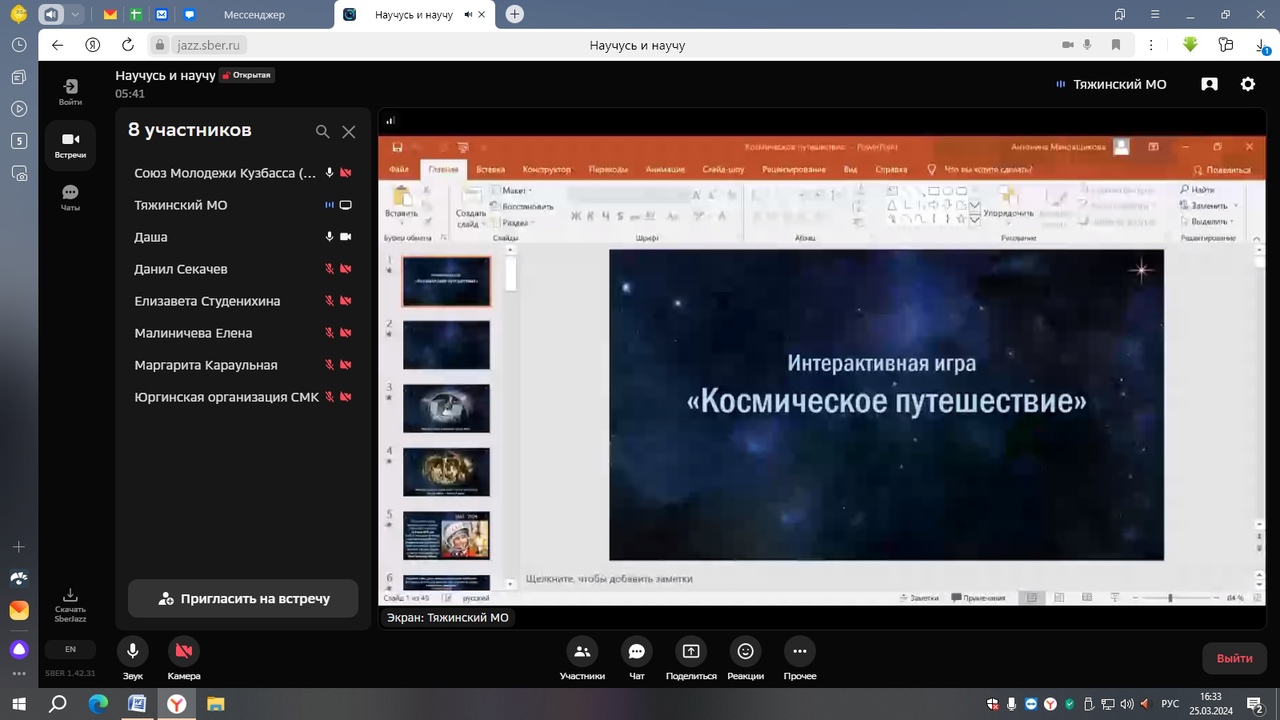Open meeting settings gear icon
Viewport: 1280px width, 720px height.
coord(1248,84)
